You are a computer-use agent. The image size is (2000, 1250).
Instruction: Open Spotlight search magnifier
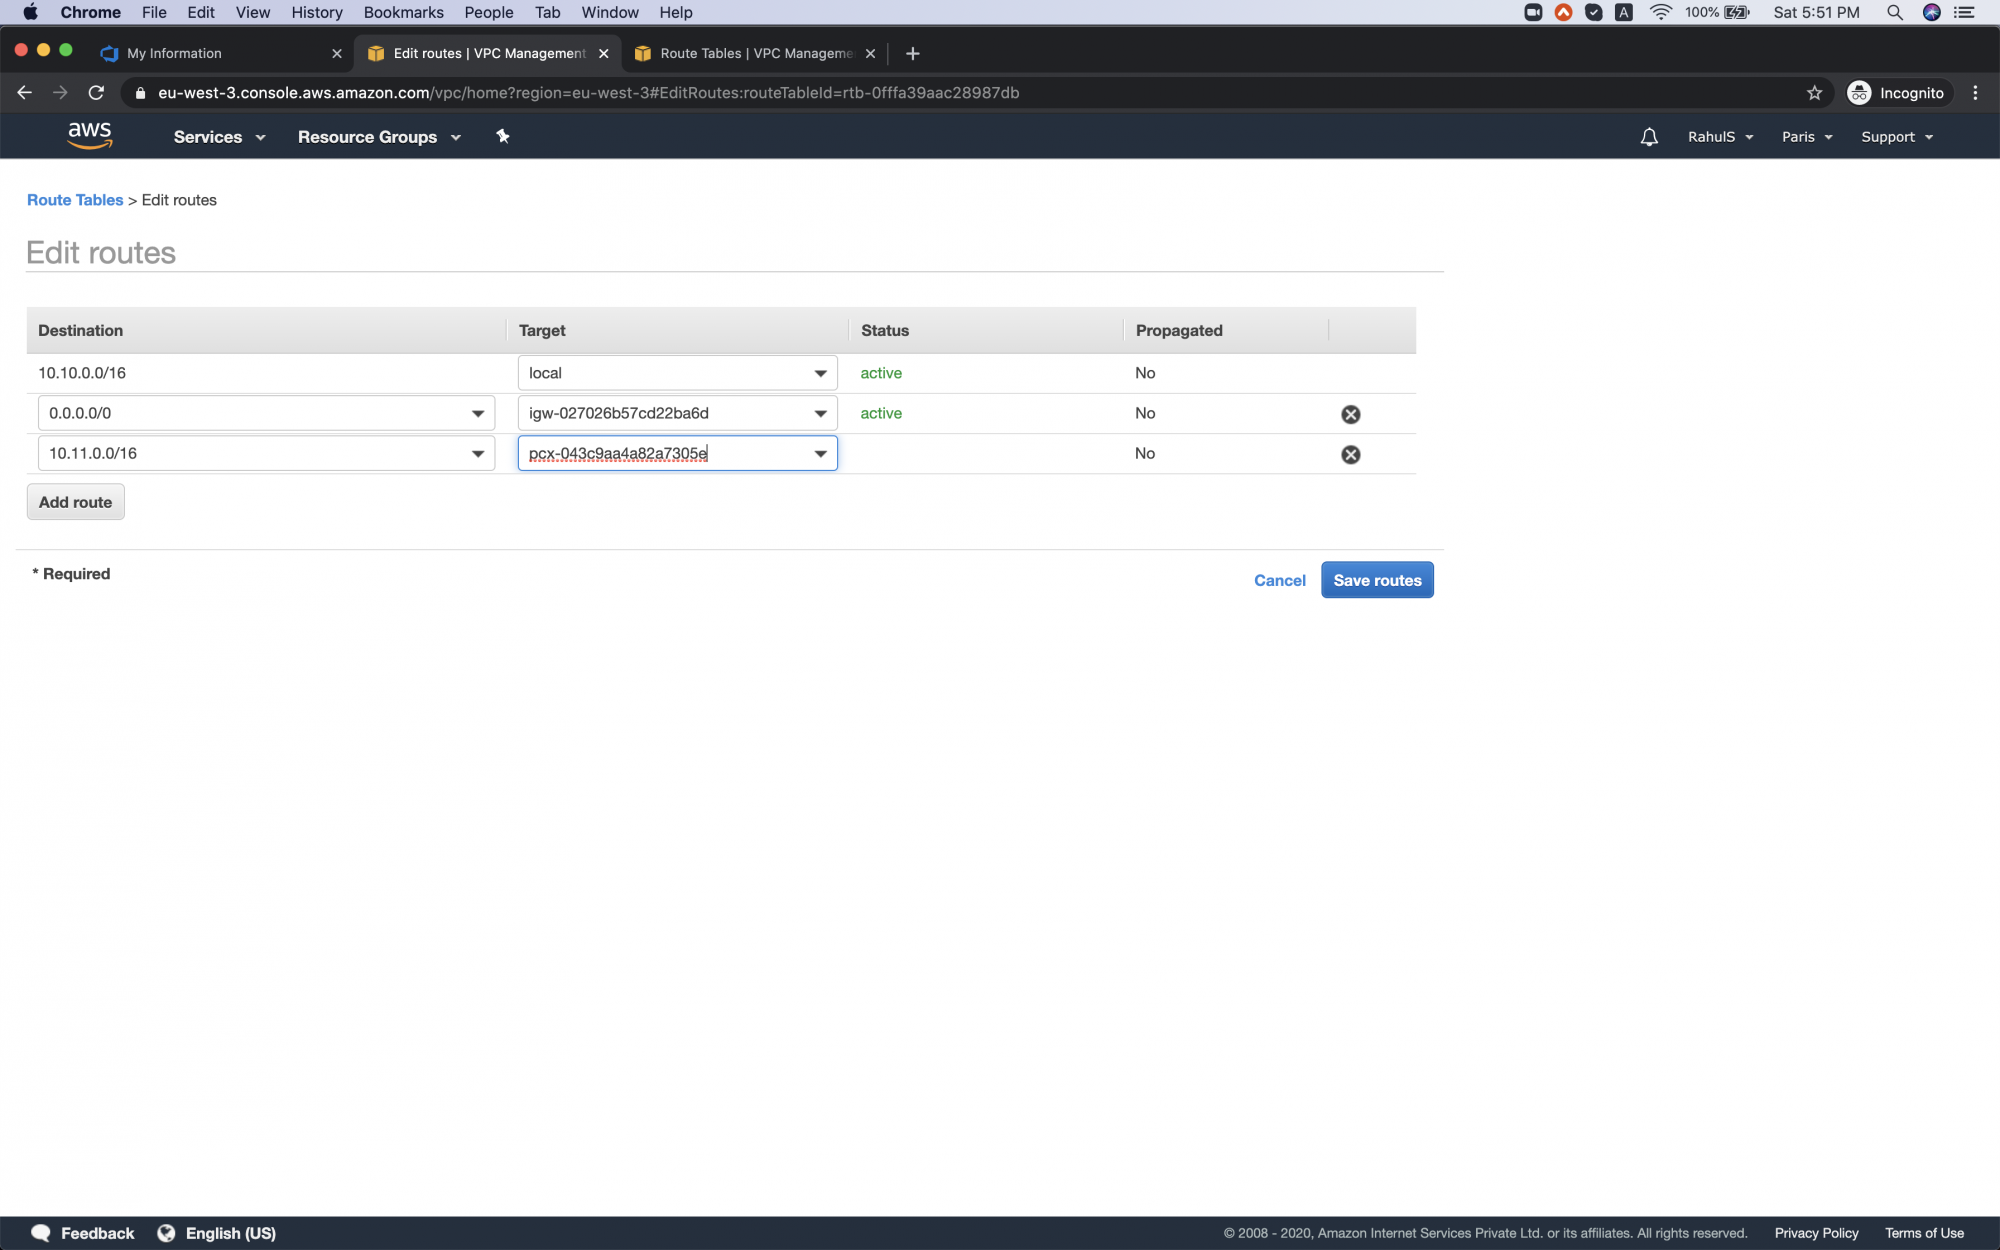tap(1895, 13)
